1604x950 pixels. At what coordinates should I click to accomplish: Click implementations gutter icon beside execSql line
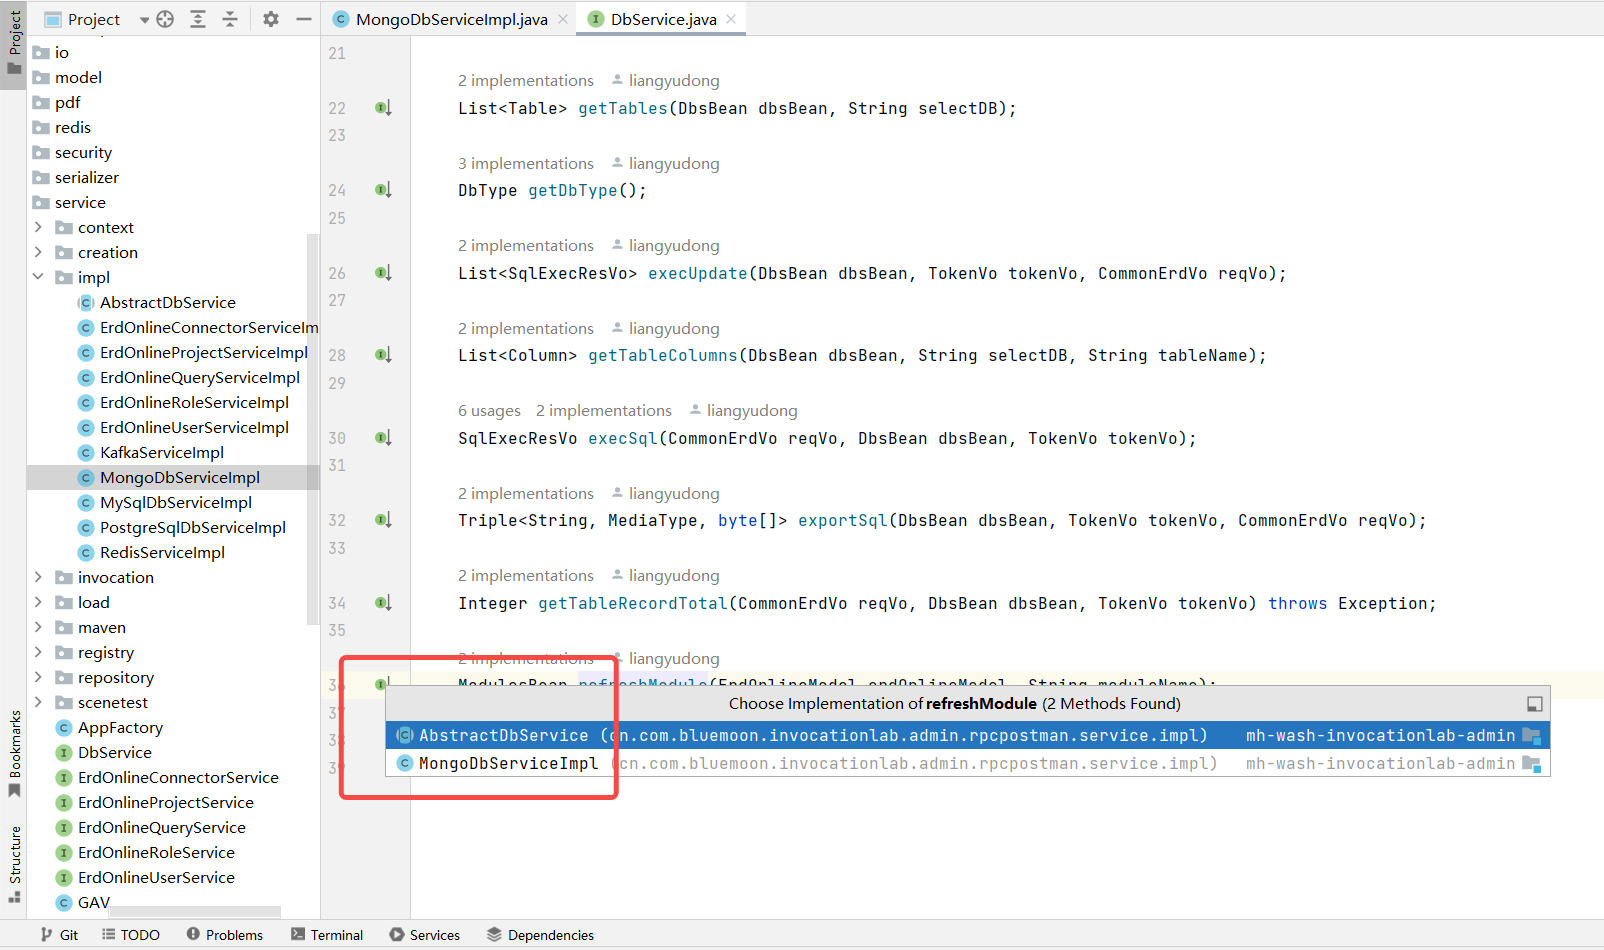pyautogui.click(x=383, y=437)
